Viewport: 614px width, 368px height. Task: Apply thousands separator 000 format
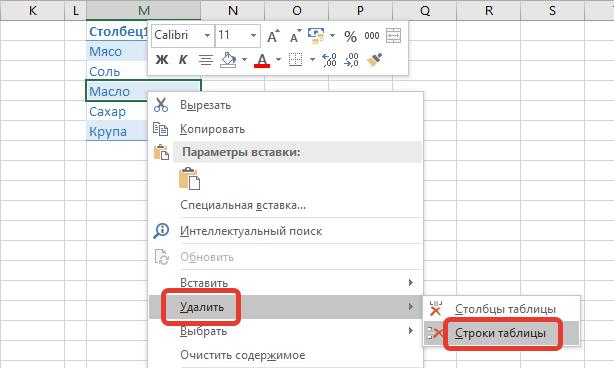(372, 36)
